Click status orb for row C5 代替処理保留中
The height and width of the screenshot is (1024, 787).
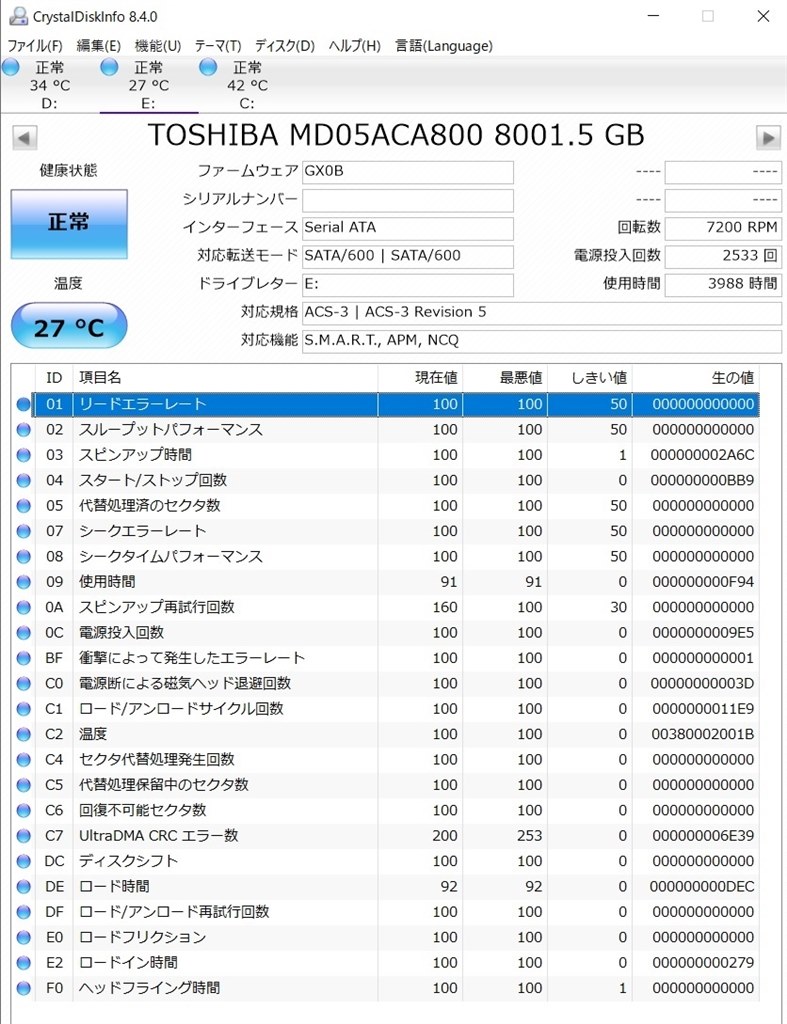coord(24,785)
